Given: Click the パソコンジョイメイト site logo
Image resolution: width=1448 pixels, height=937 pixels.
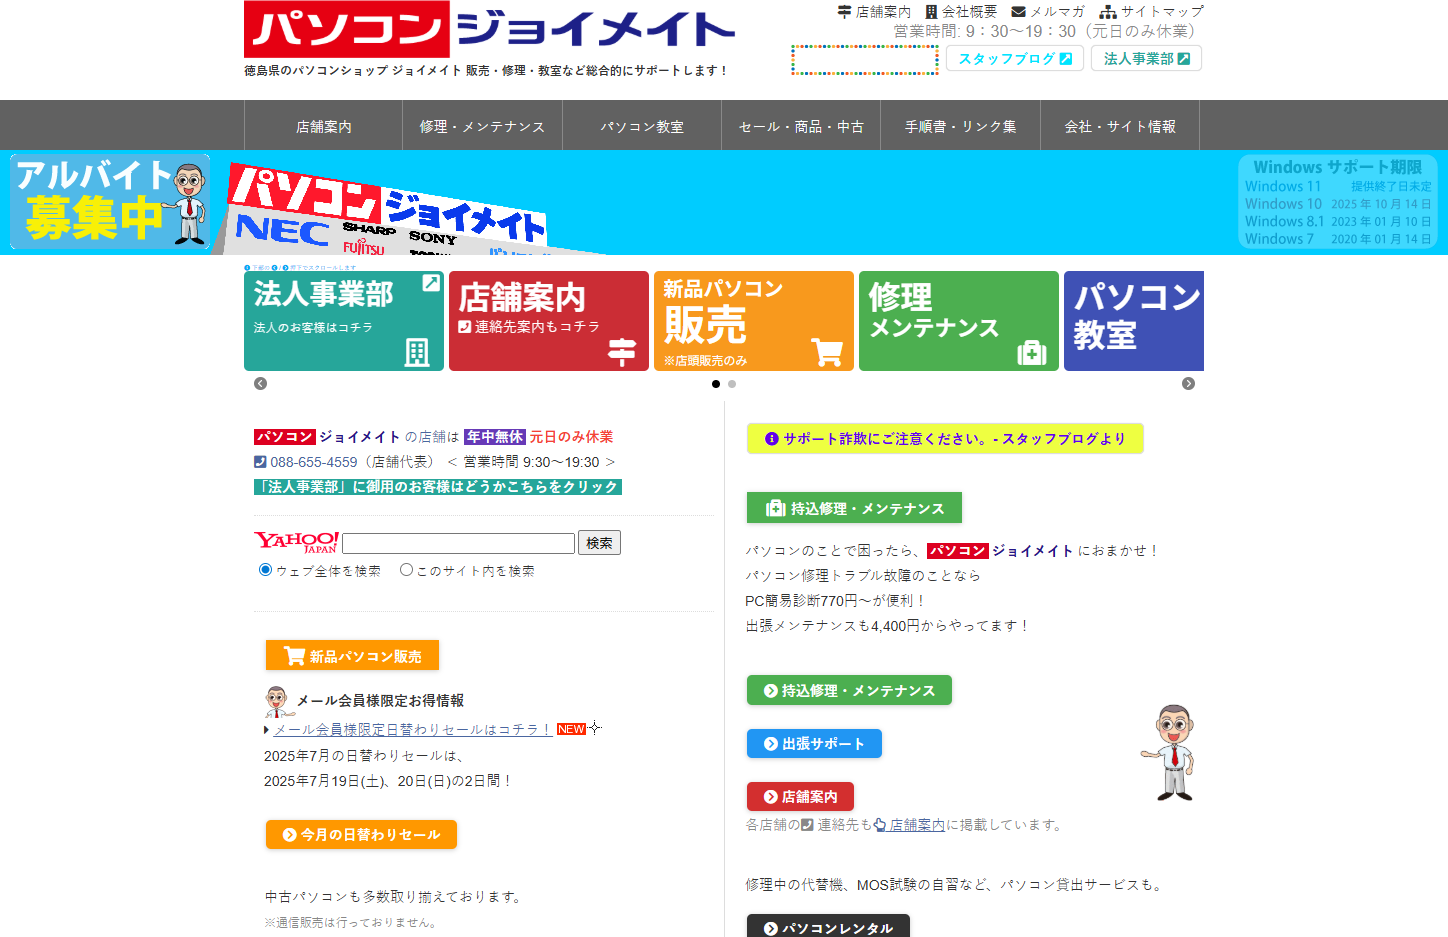Looking at the screenshot, I should tap(489, 29).
